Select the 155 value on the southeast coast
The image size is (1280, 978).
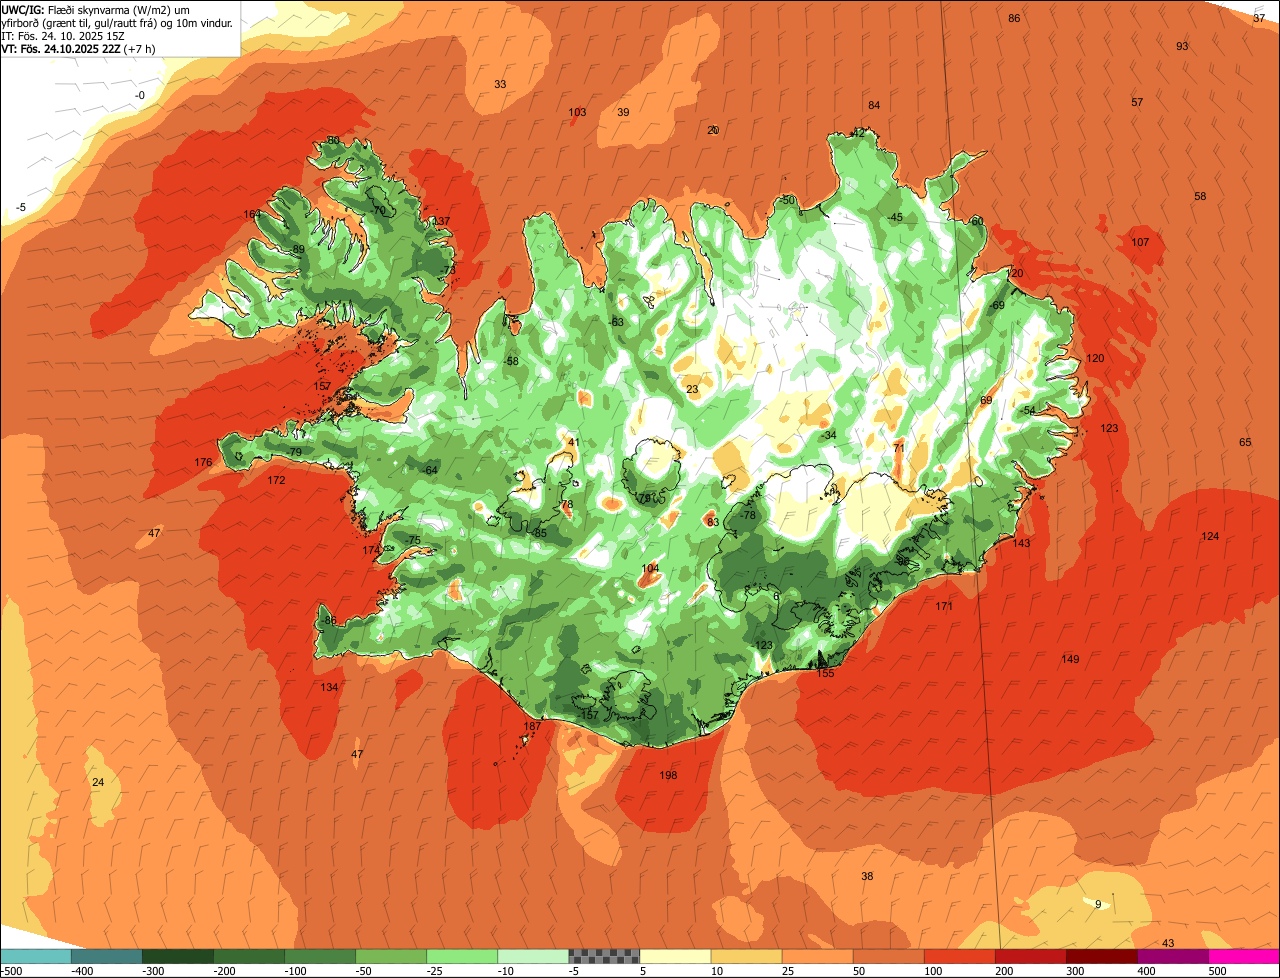tap(825, 674)
